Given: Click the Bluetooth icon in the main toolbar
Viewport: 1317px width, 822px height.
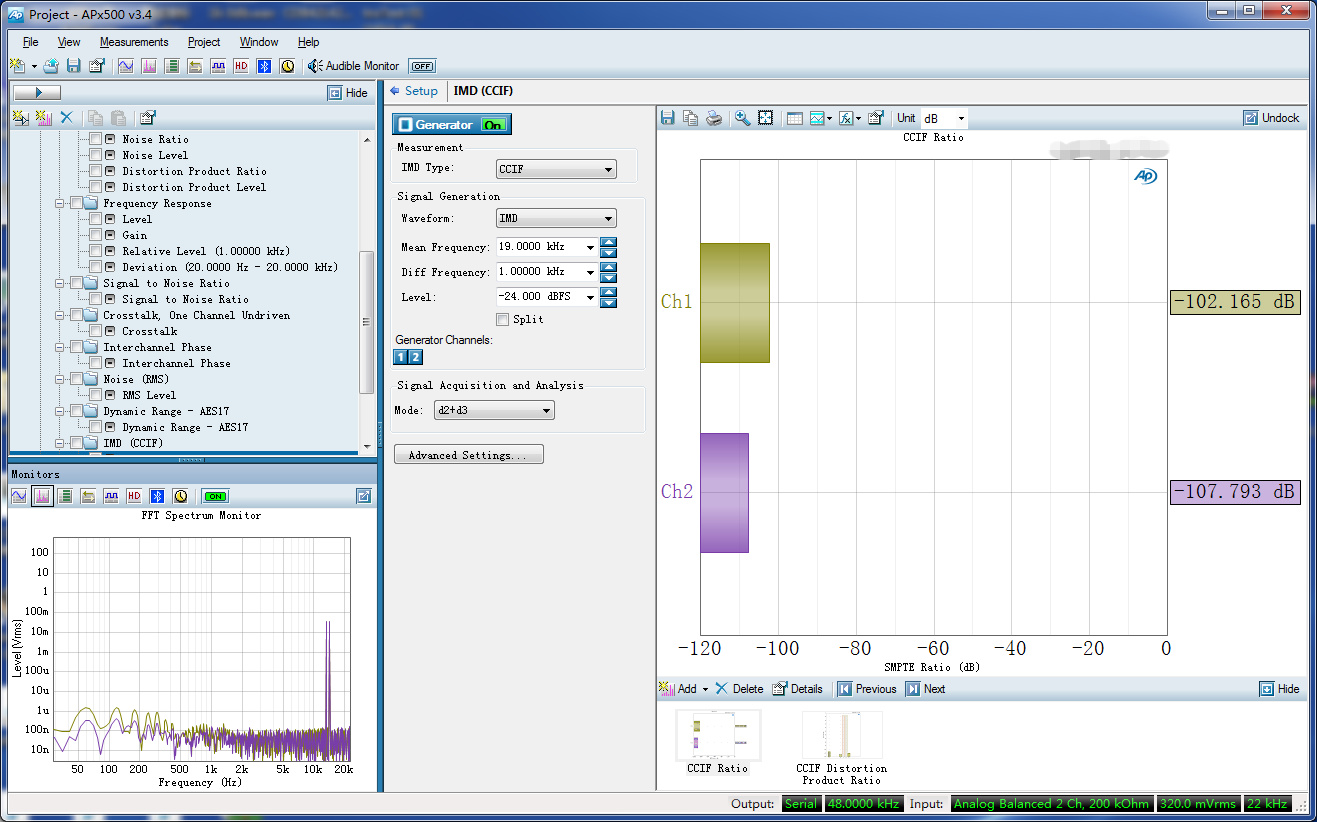Looking at the screenshot, I should pos(265,66).
